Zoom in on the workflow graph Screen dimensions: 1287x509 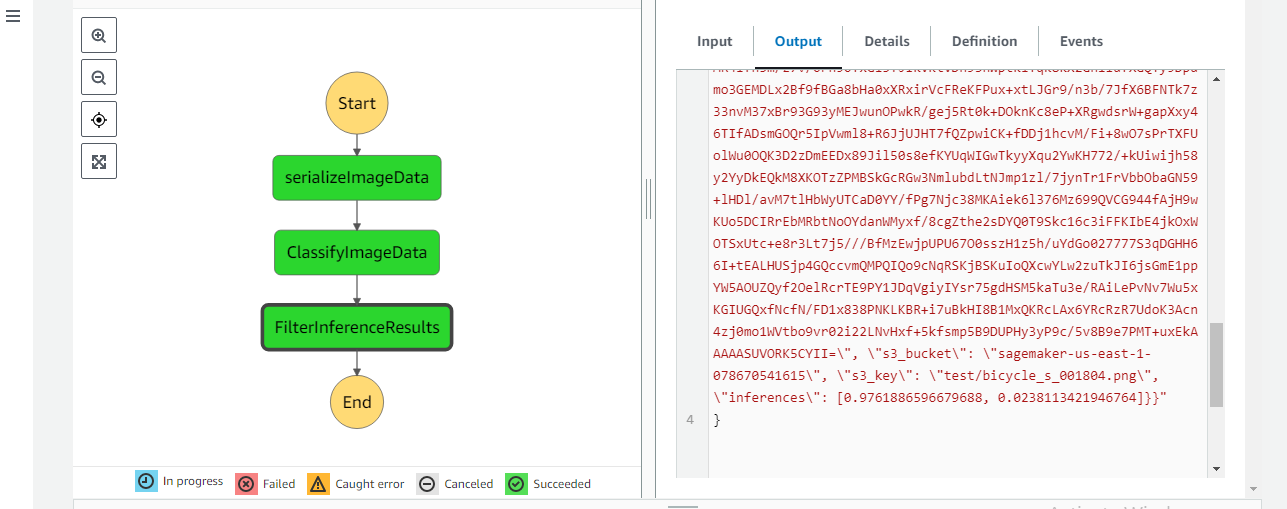[99, 36]
